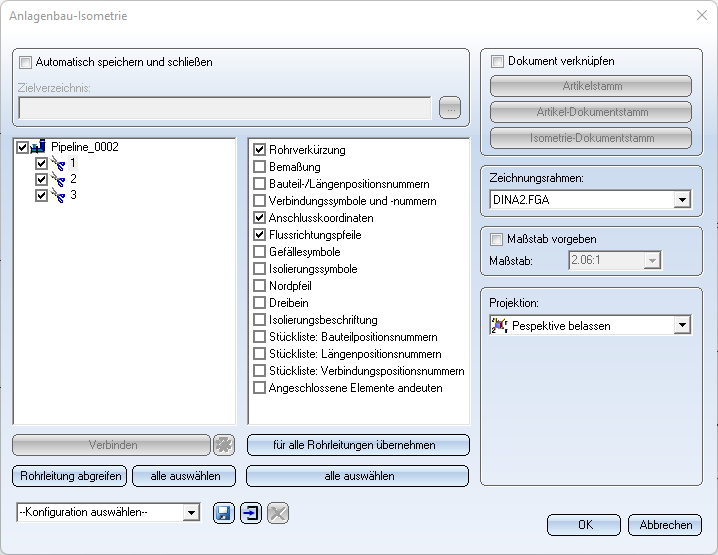This screenshot has width=718, height=555.
Task: Open the Projektion dropdown list
Action: coord(682,325)
